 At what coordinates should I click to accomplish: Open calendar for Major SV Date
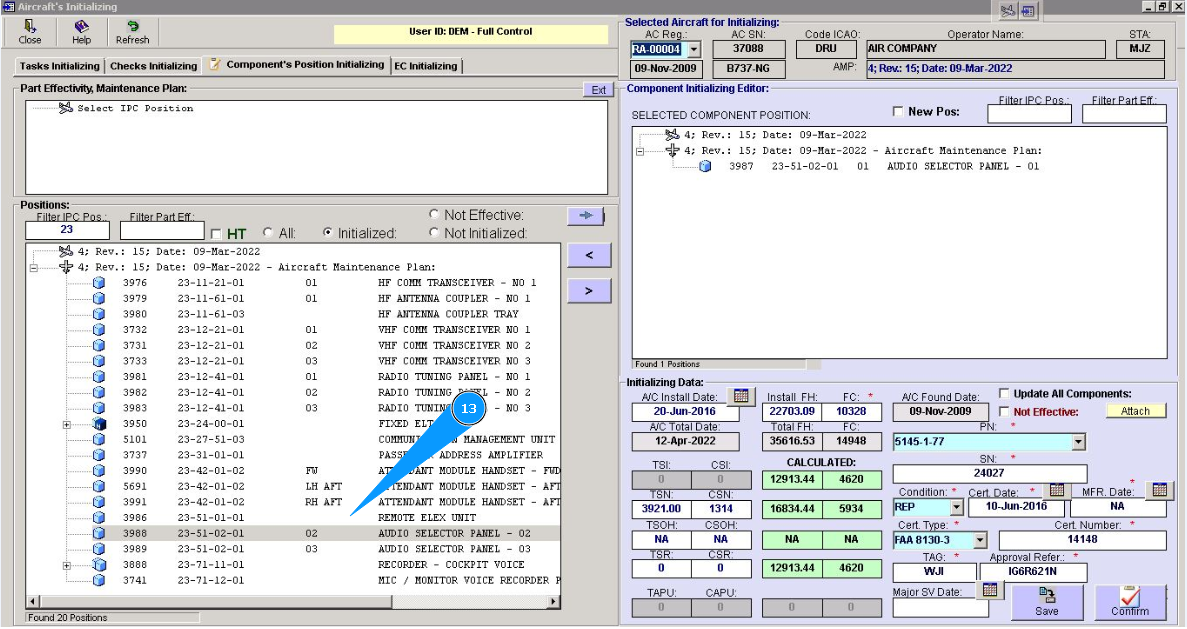[989, 590]
